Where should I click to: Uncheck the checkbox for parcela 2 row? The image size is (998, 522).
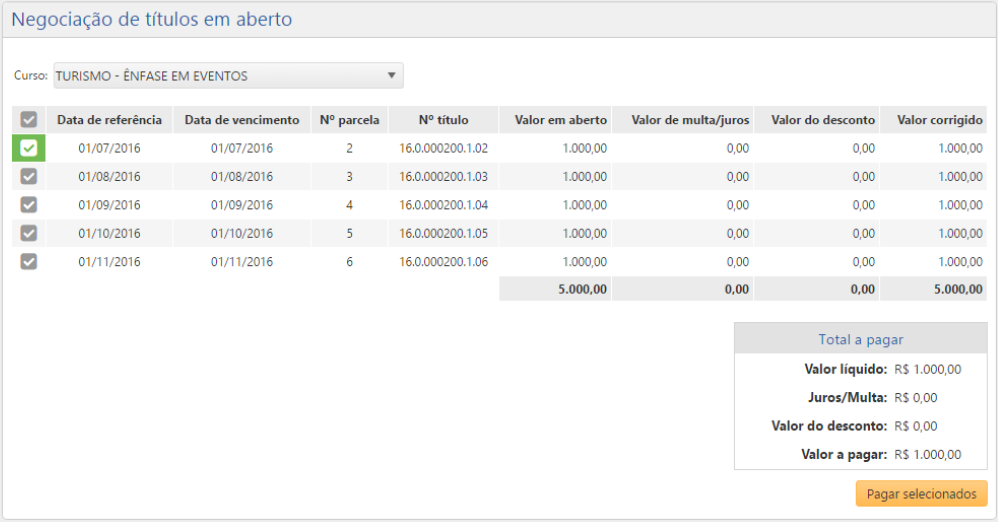(x=29, y=148)
